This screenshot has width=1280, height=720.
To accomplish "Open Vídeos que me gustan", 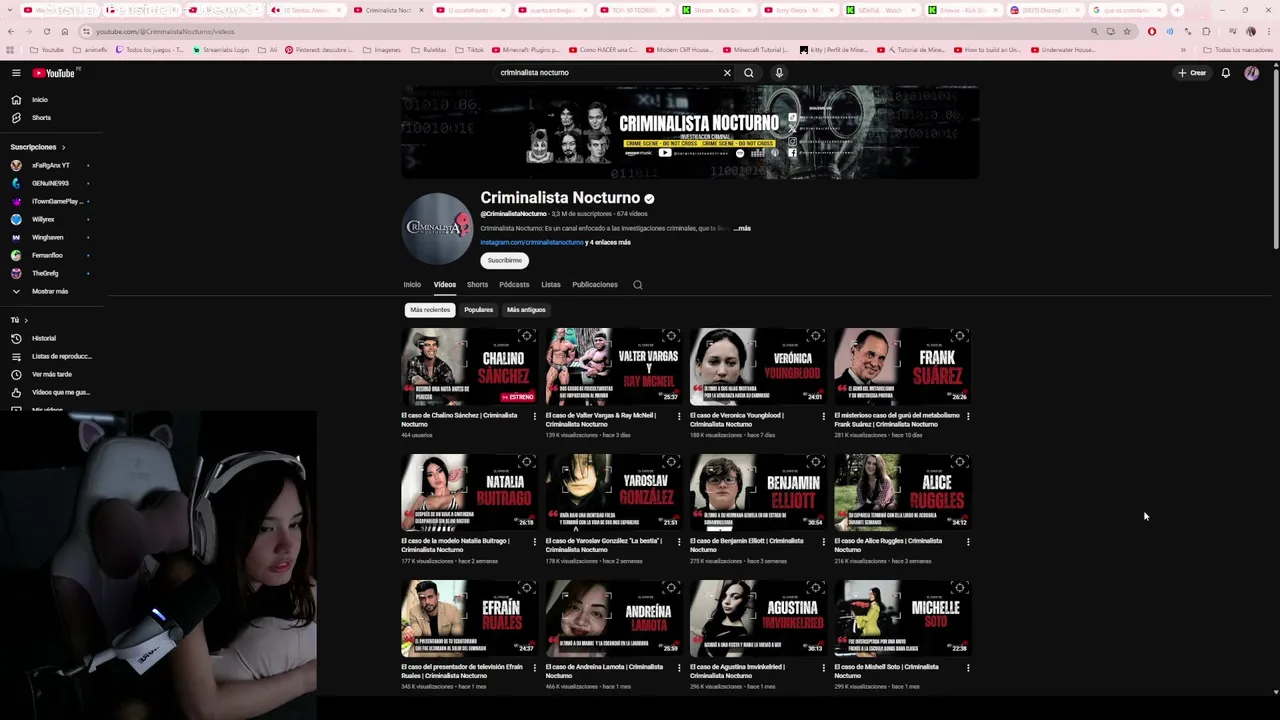I will pos(50,393).
